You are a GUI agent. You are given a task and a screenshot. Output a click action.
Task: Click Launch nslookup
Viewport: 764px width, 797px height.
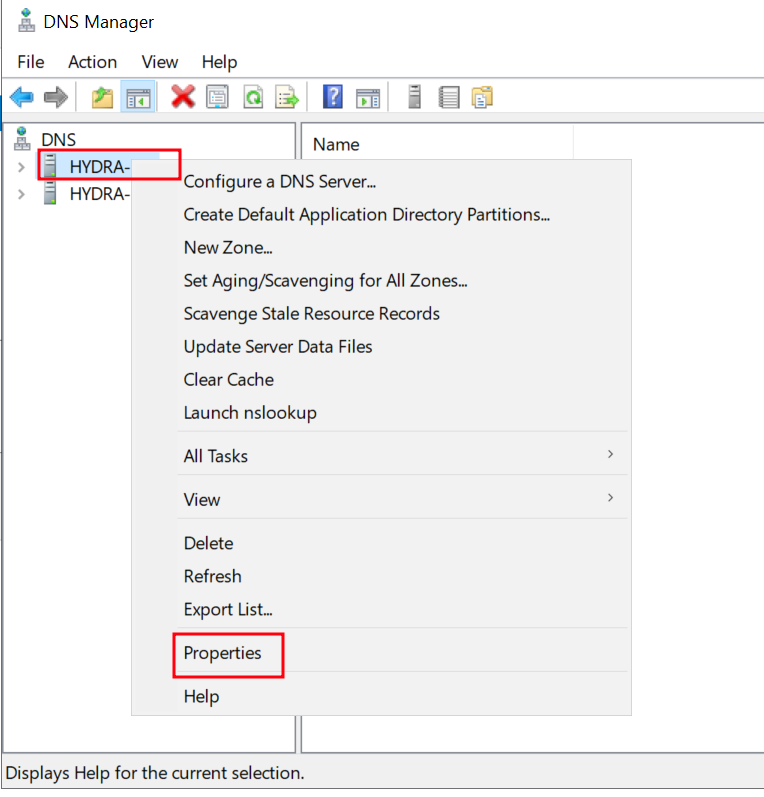coord(250,413)
